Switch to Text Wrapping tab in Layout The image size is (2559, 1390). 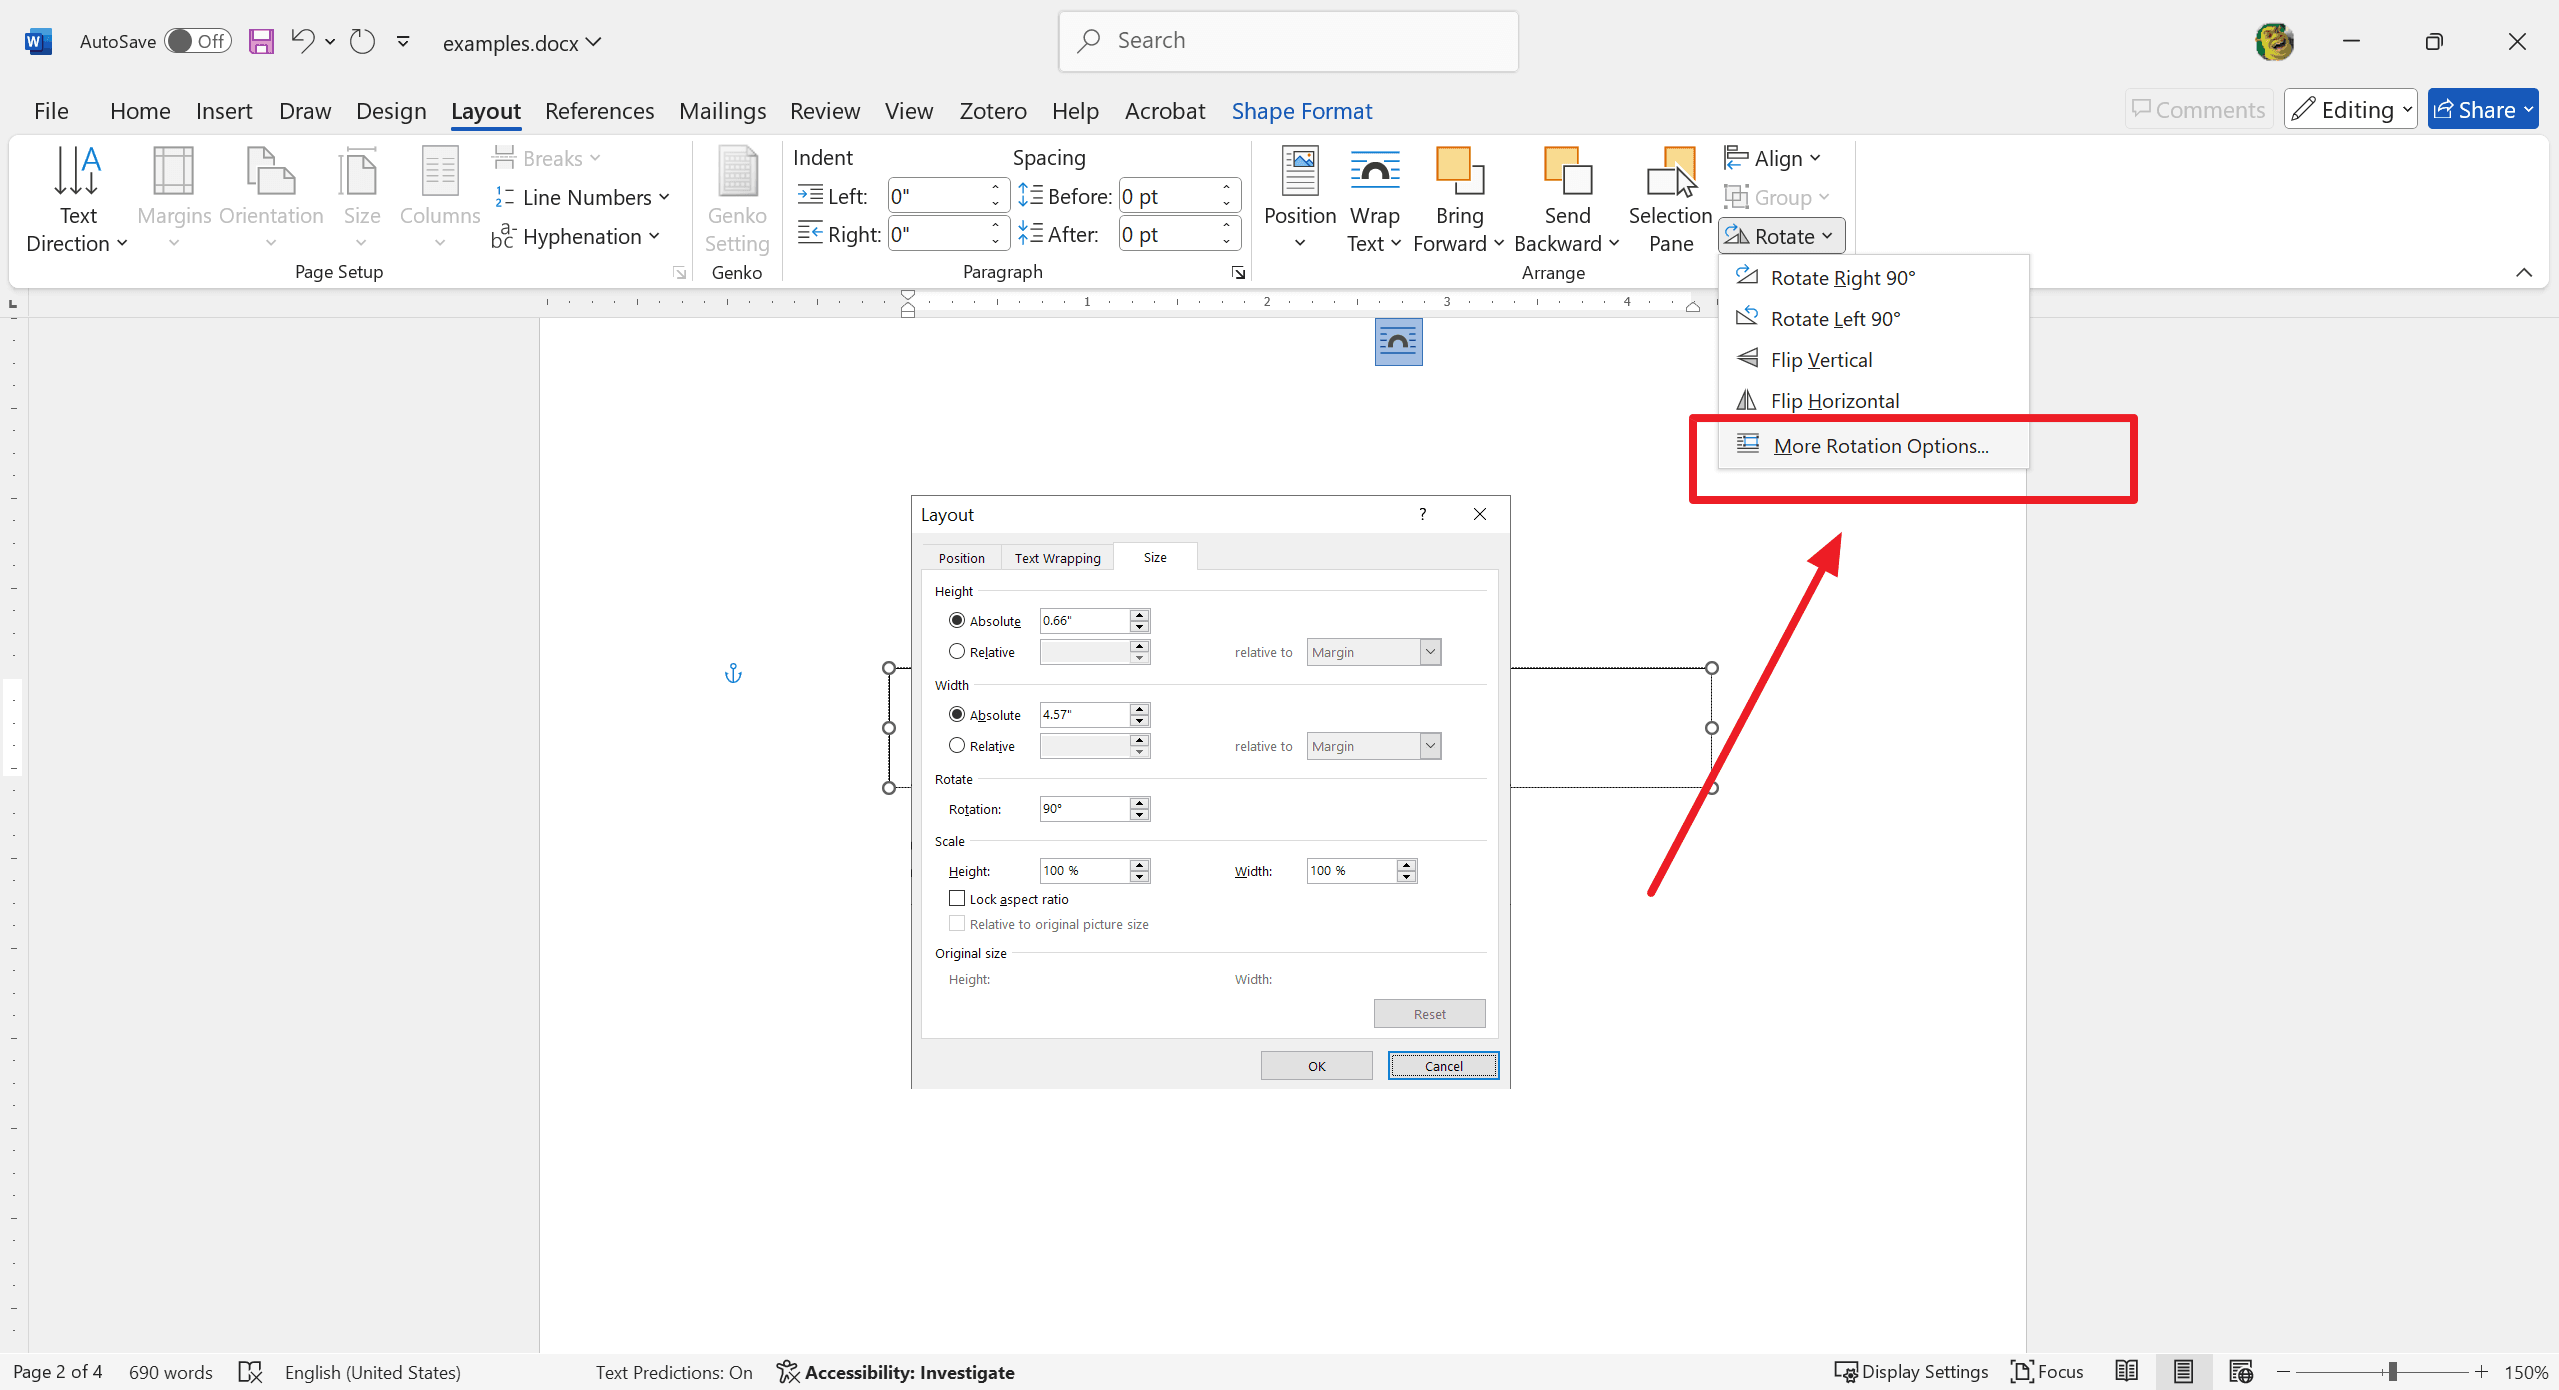click(1056, 556)
